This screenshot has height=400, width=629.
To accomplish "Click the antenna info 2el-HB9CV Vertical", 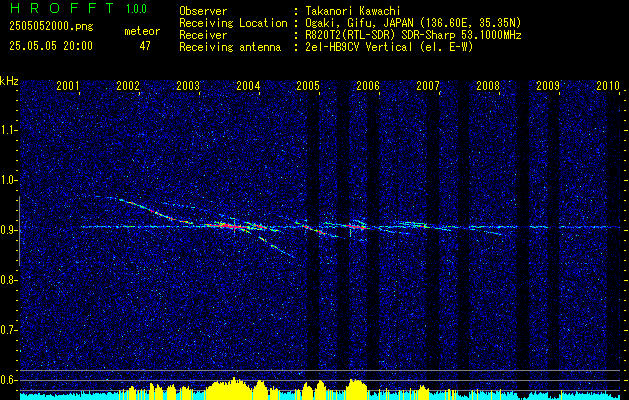I will 359,47.
